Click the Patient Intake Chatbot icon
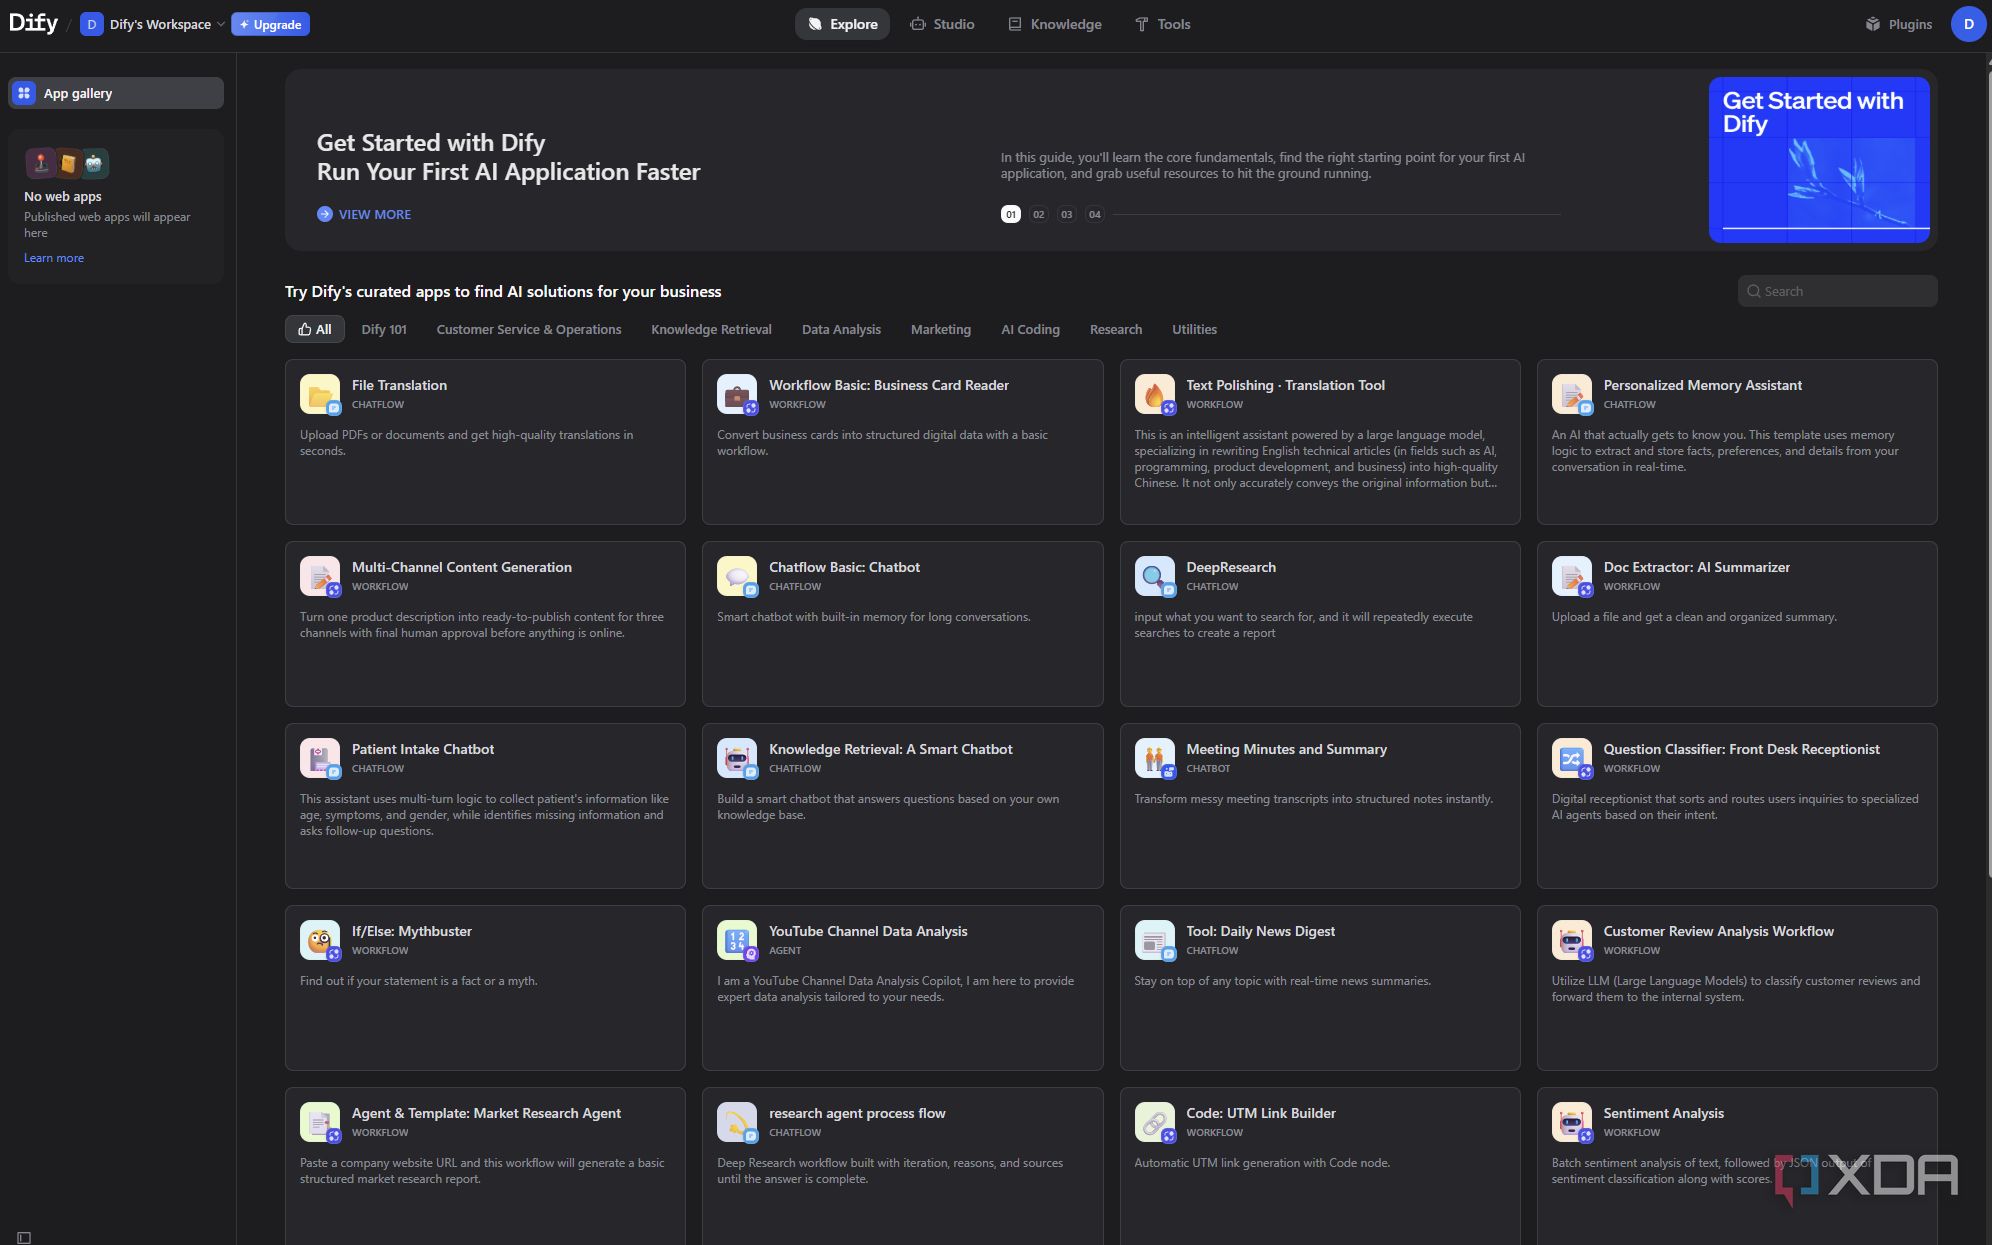The height and width of the screenshot is (1245, 1992). pyautogui.click(x=320, y=758)
